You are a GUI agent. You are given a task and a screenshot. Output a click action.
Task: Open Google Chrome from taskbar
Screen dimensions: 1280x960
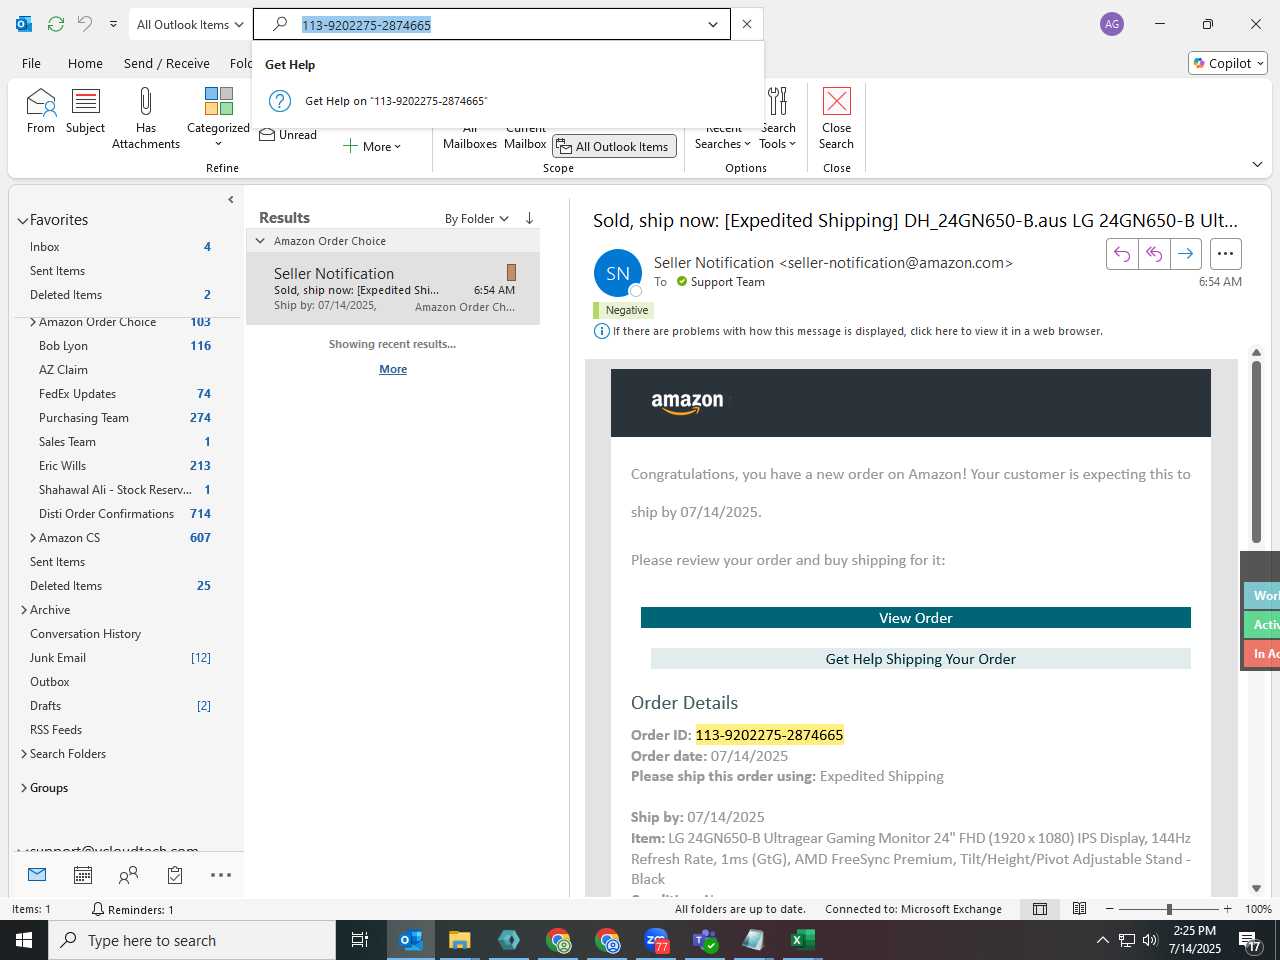558,940
